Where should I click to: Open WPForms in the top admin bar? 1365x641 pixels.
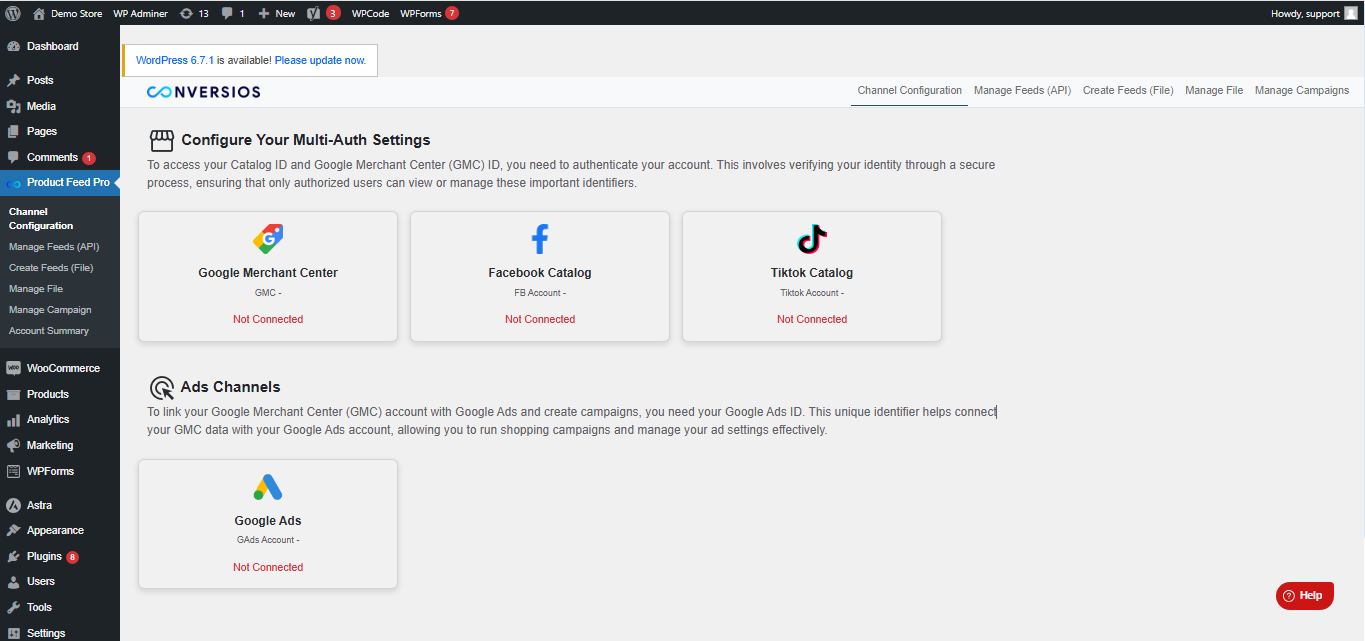[429, 13]
